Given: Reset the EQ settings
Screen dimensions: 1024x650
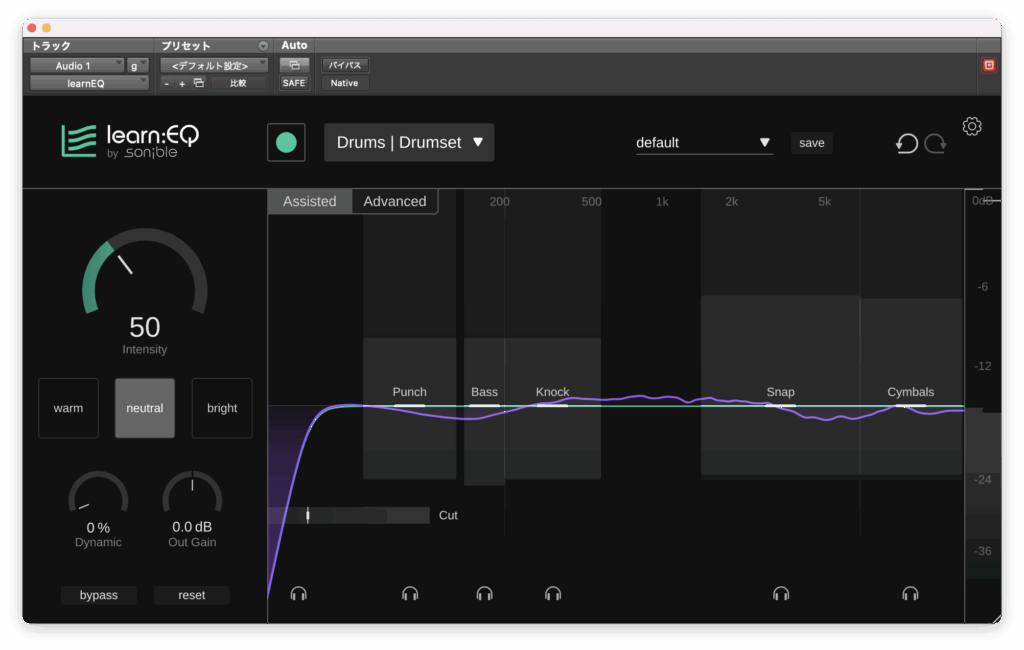Looking at the screenshot, I should click(191, 595).
